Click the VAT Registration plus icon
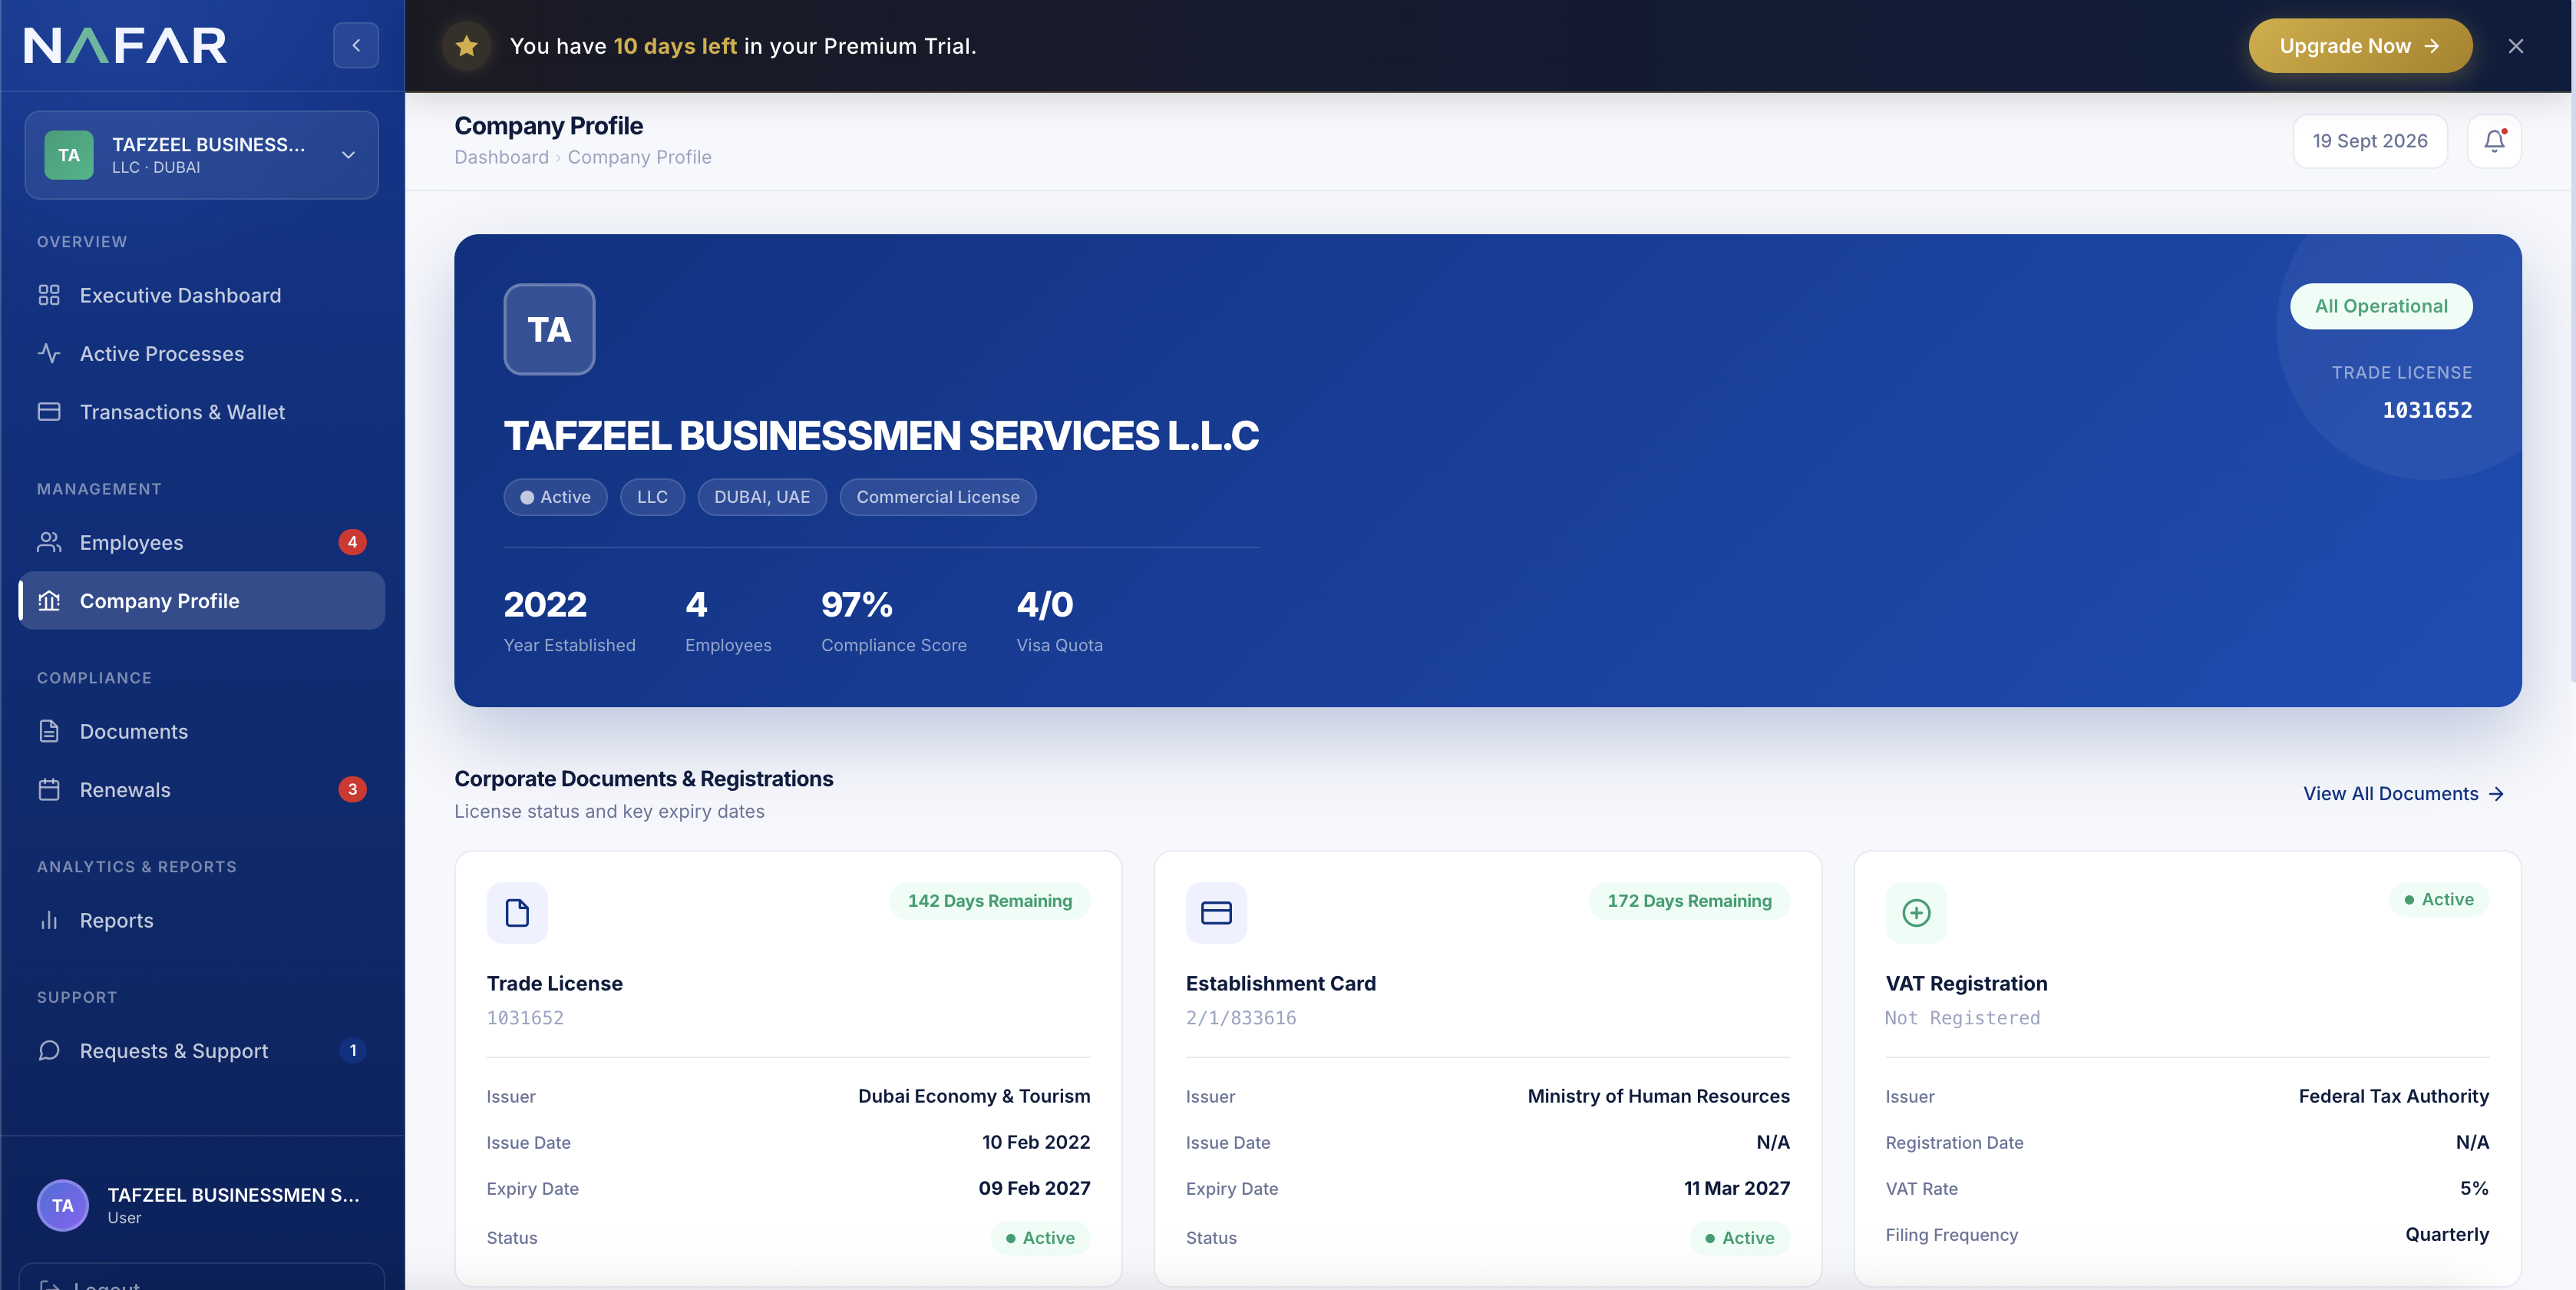This screenshot has width=2576, height=1290. pos(1916,913)
